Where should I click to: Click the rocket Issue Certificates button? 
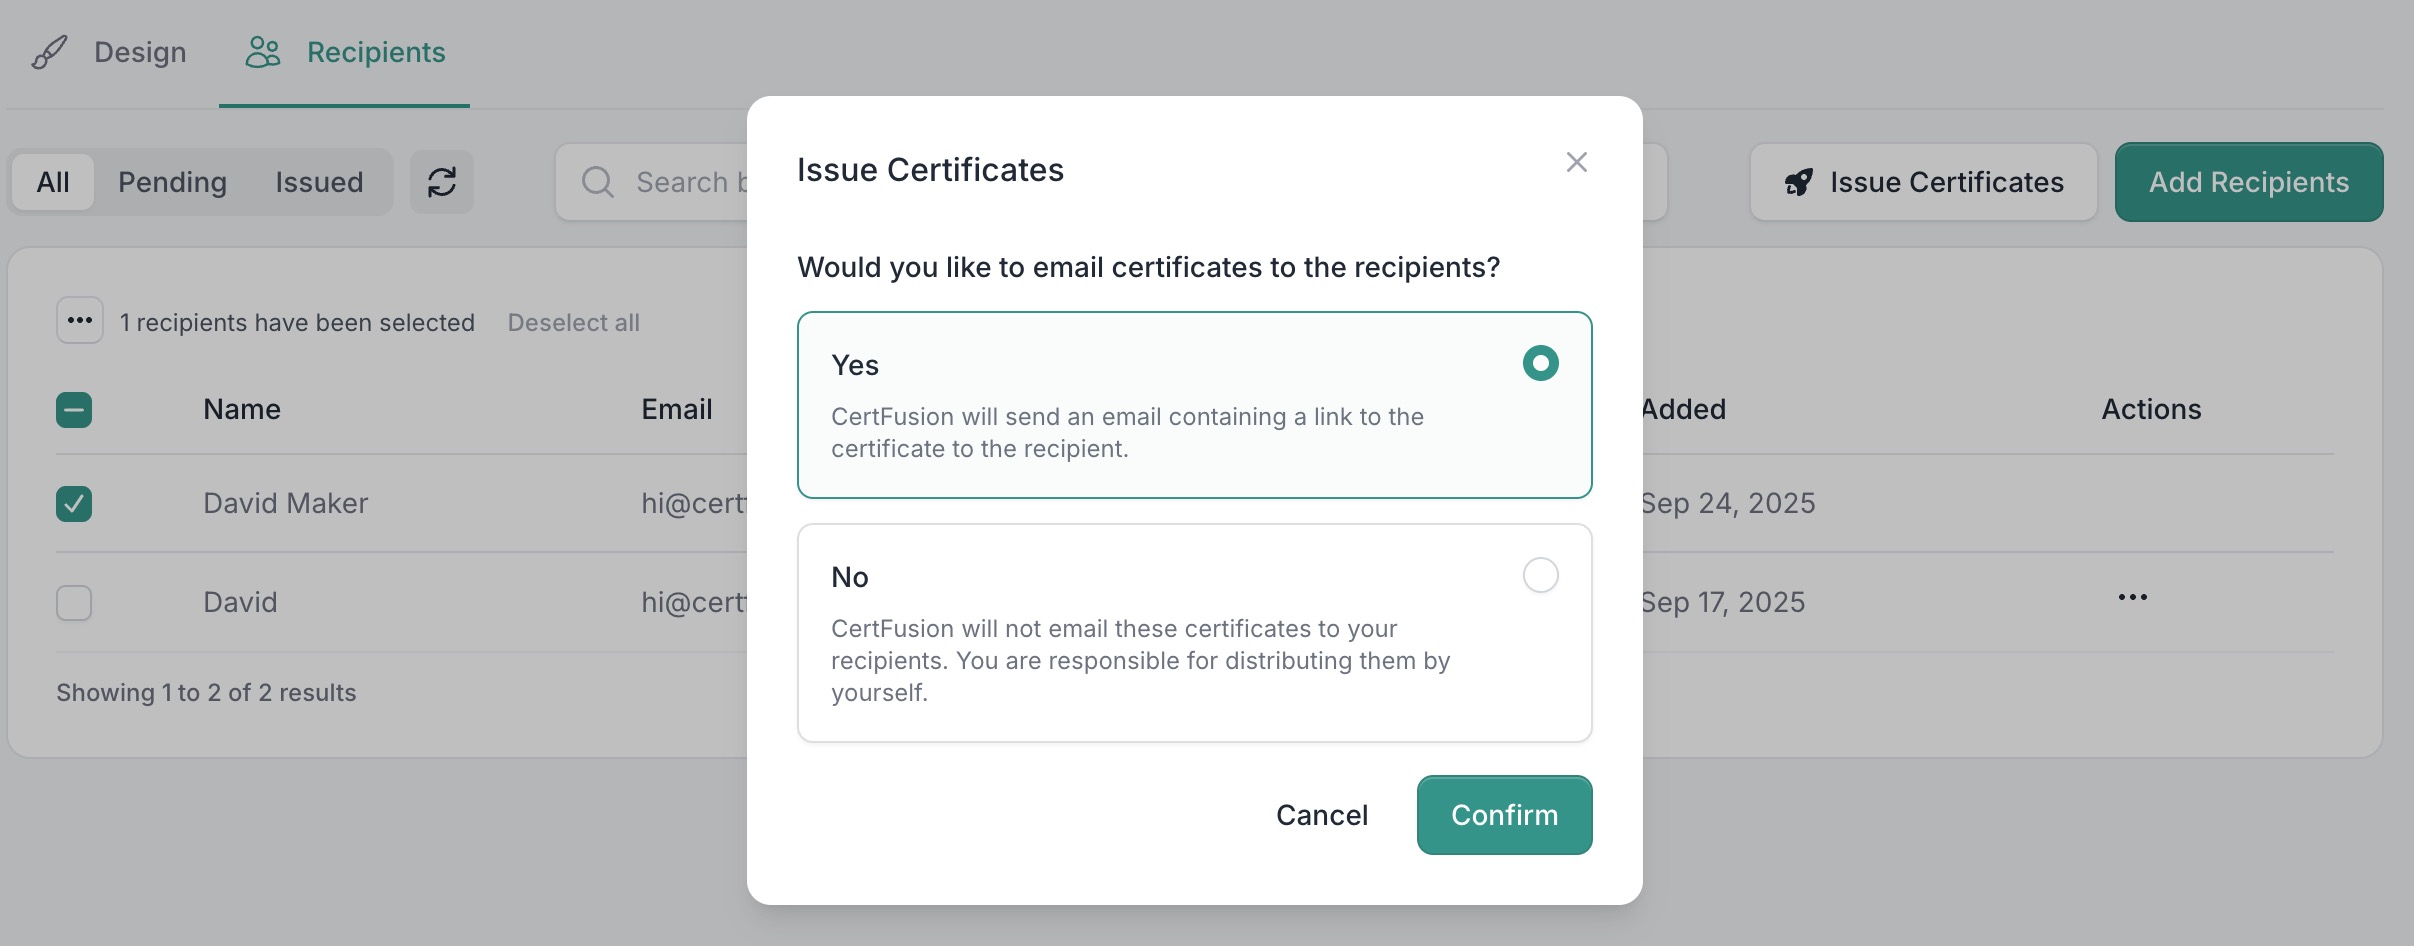pos(1923,182)
